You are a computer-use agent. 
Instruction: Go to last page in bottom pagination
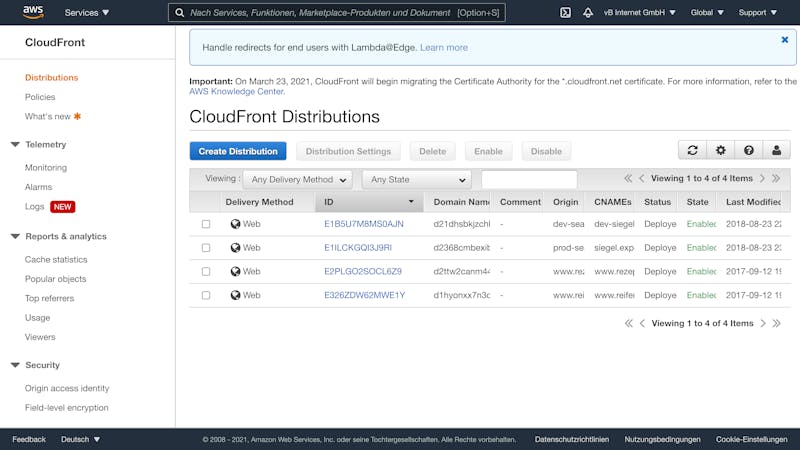pyautogui.click(x=777, y=323)
